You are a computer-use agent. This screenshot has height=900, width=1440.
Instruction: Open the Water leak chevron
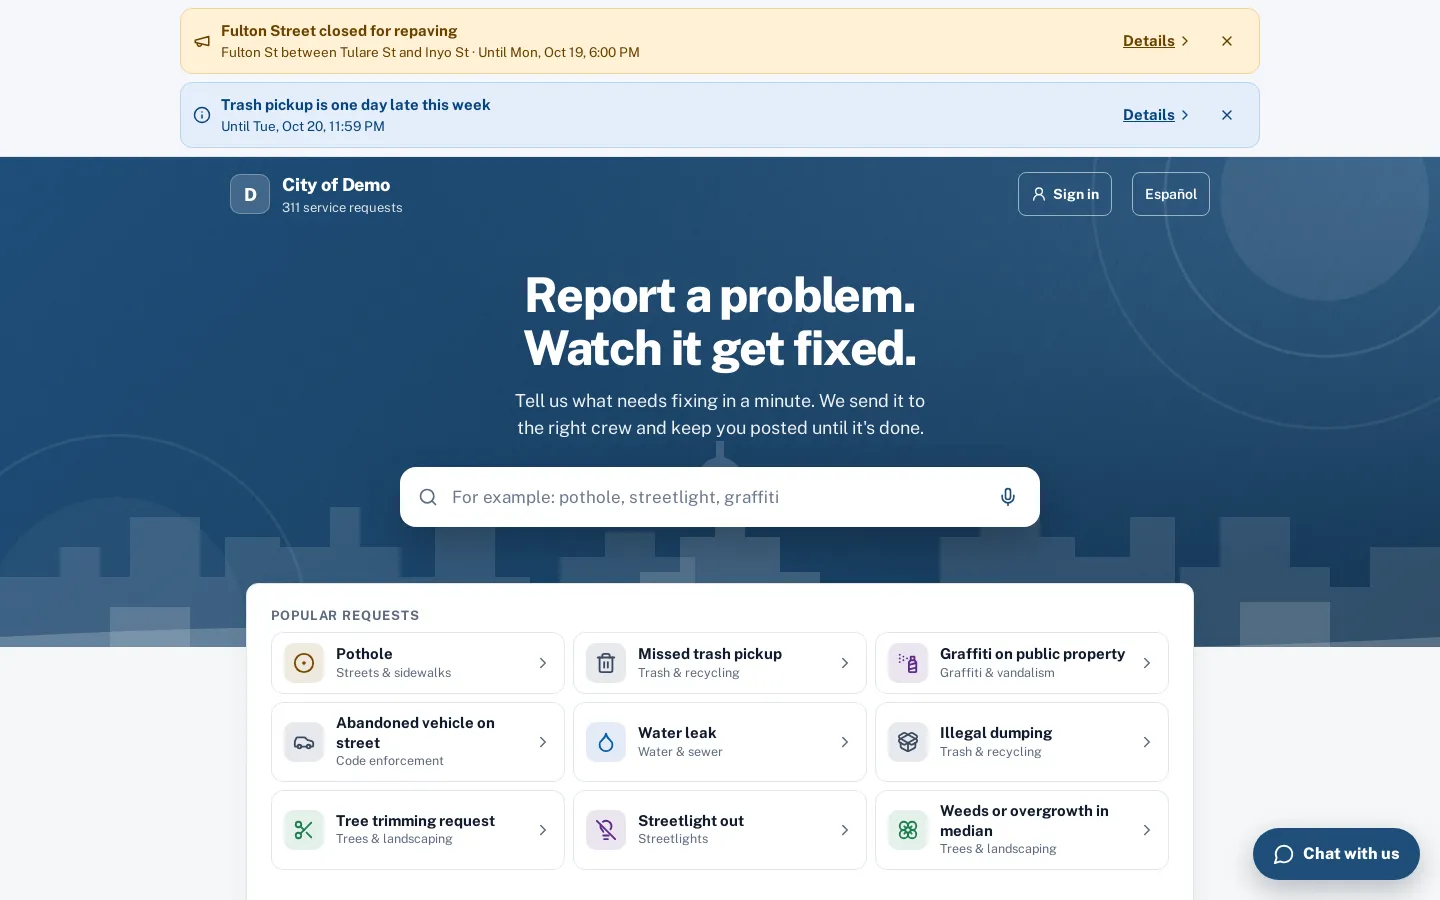pyautogui.click(x=845, y=742)
